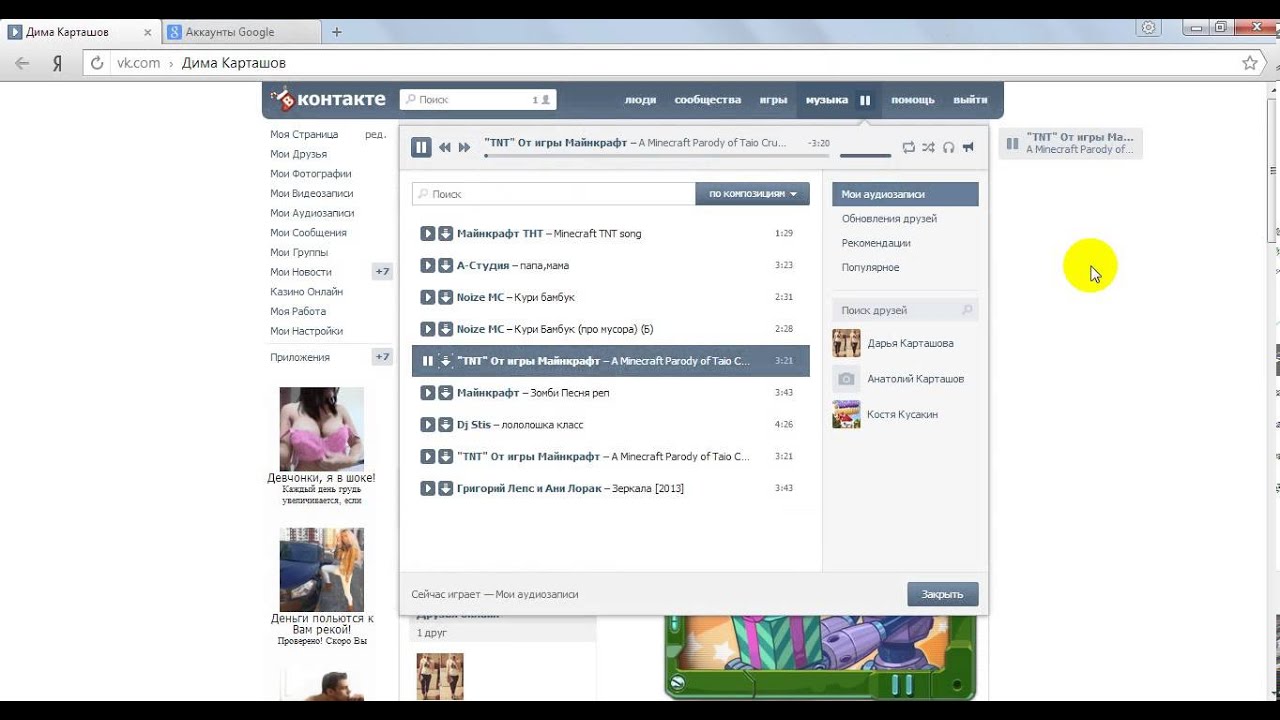Switch to Аккаунты Google browser tab

coord(239,32)
